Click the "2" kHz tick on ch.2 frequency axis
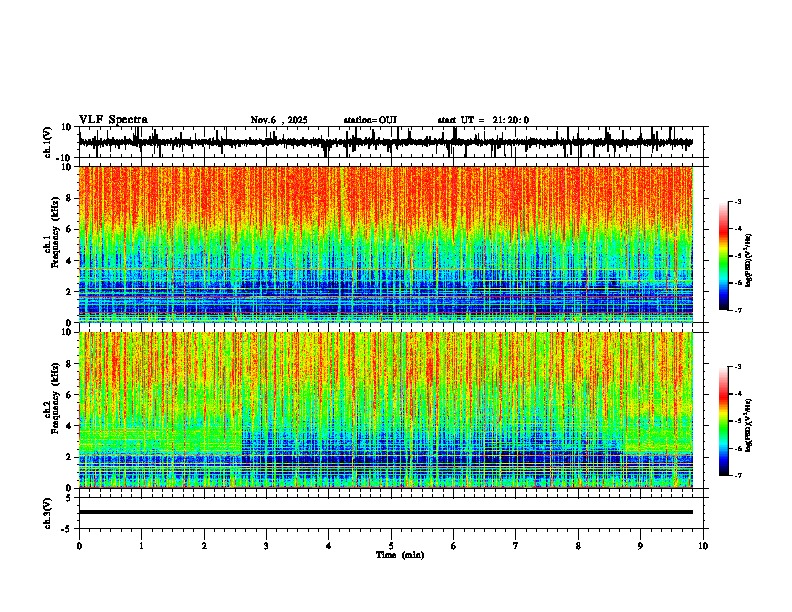Screen dimensions: 792x612 (x=69, y=457)
